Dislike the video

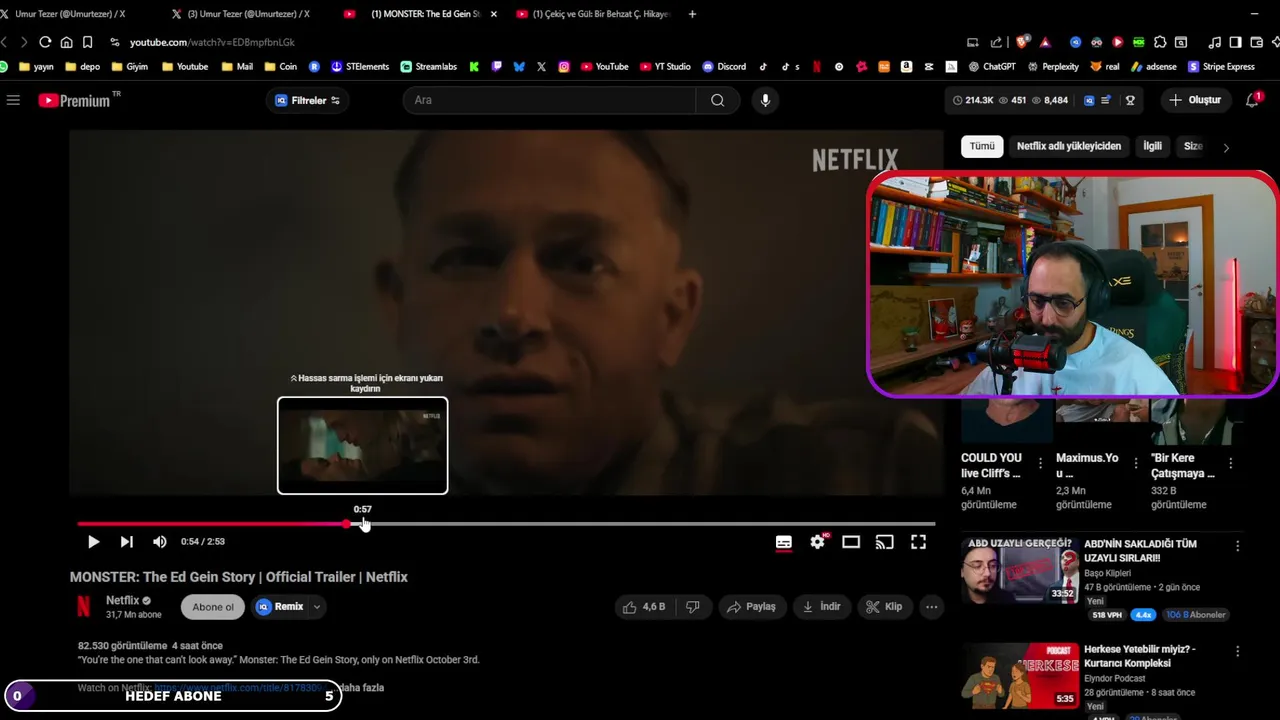point(692,607)
